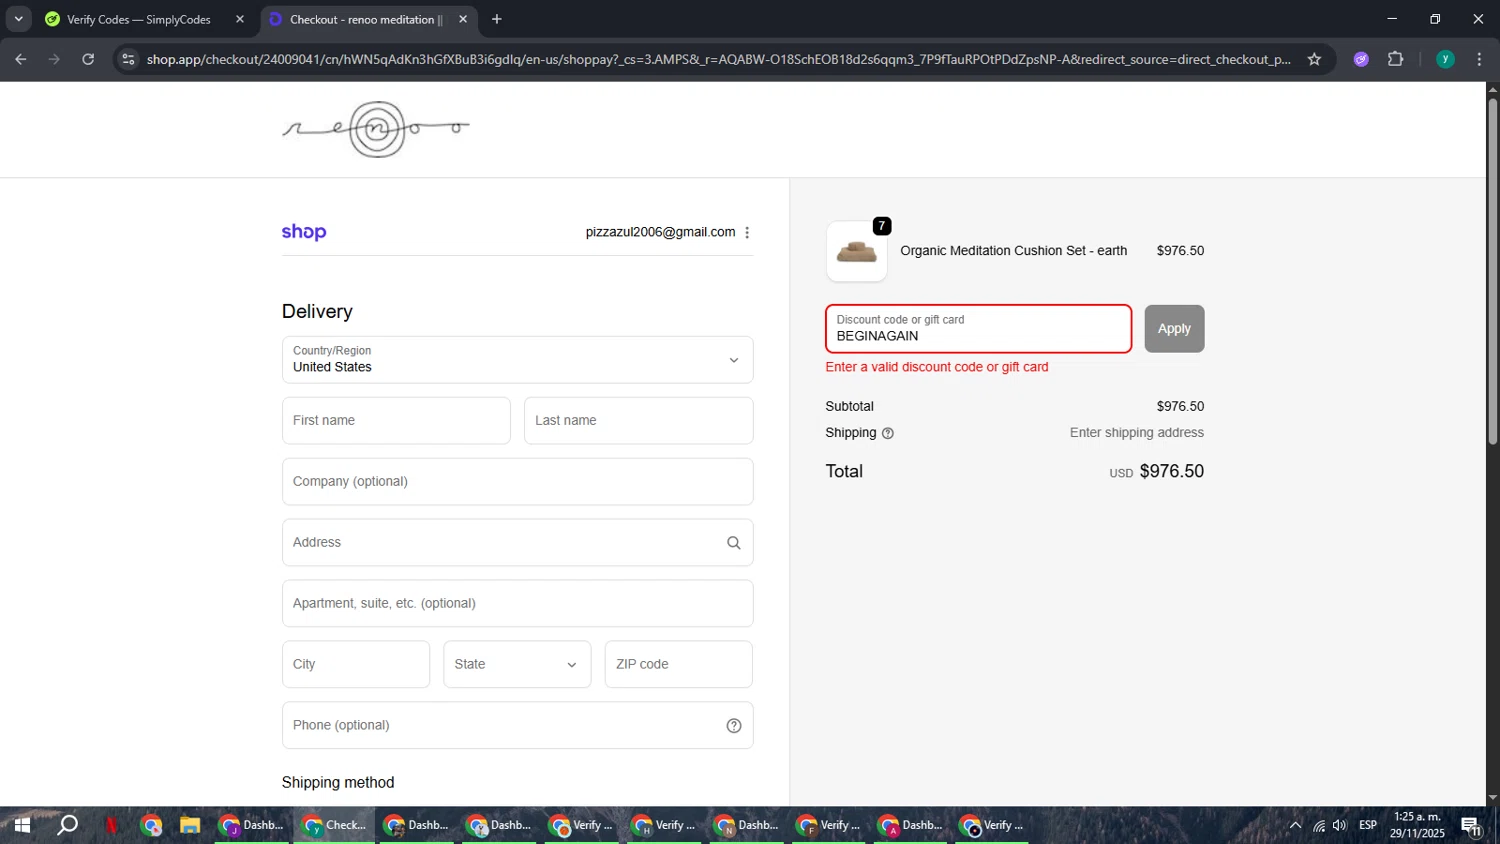Click the Address field search magnifier icon
Viewport: 1500px width, 844px height.
tap(734, 543)
